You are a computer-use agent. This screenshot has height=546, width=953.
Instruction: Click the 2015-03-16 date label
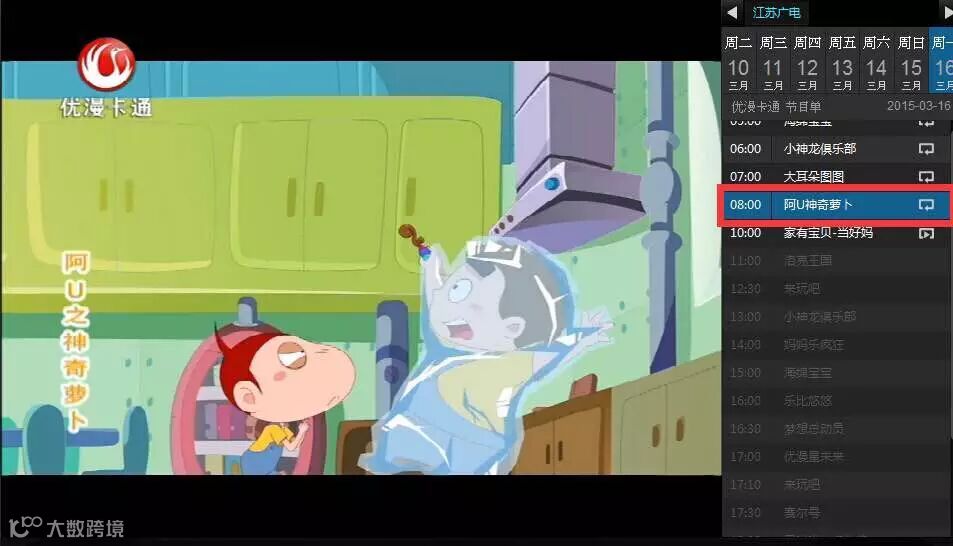[918, 106]
